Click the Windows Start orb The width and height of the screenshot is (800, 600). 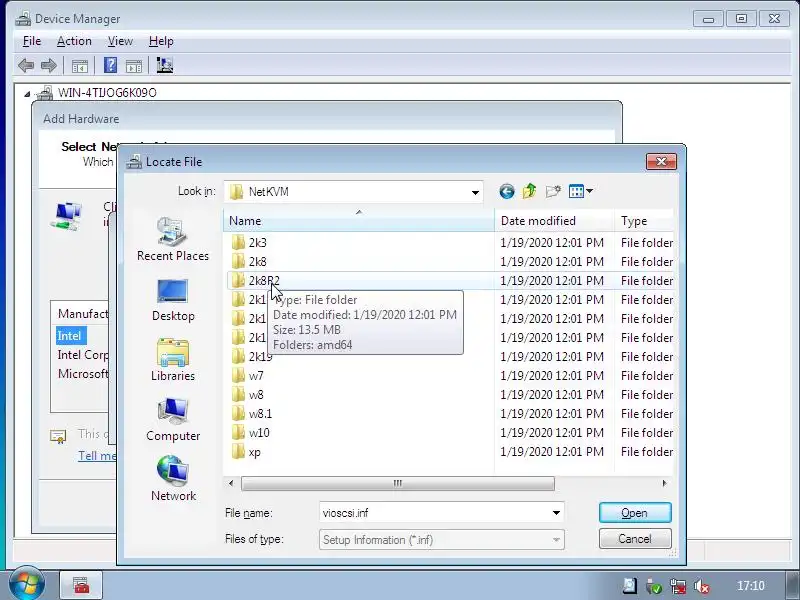(x=27, y=583)
